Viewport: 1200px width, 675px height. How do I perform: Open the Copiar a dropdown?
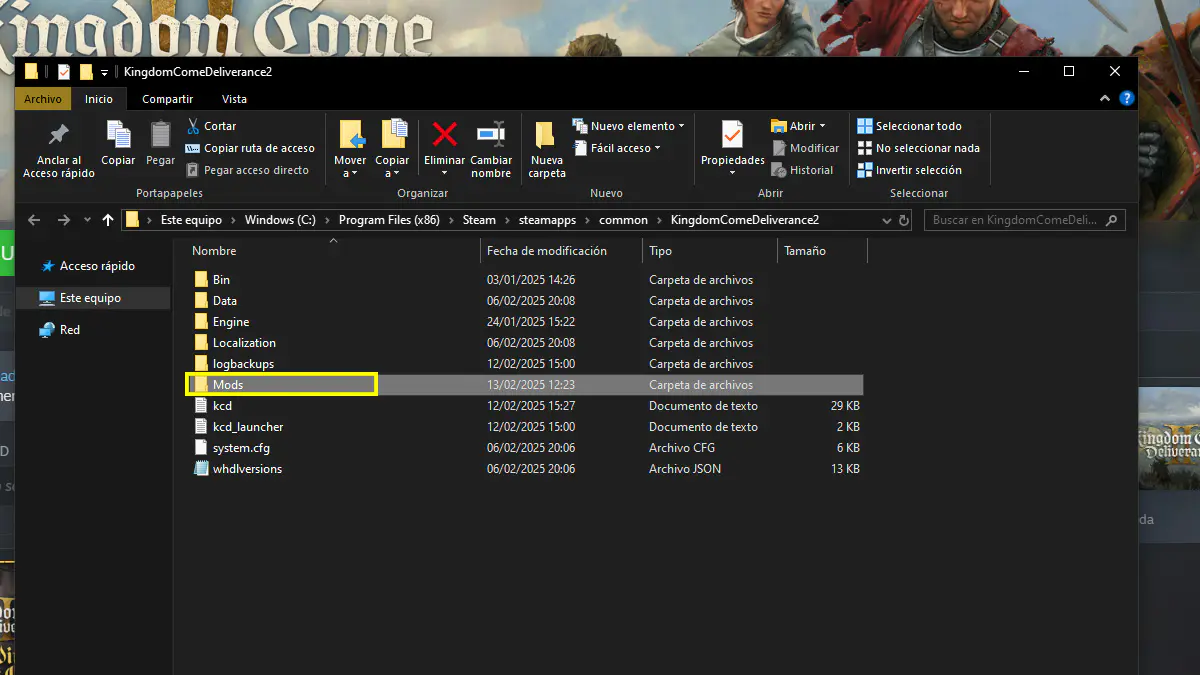click(392, 167)
